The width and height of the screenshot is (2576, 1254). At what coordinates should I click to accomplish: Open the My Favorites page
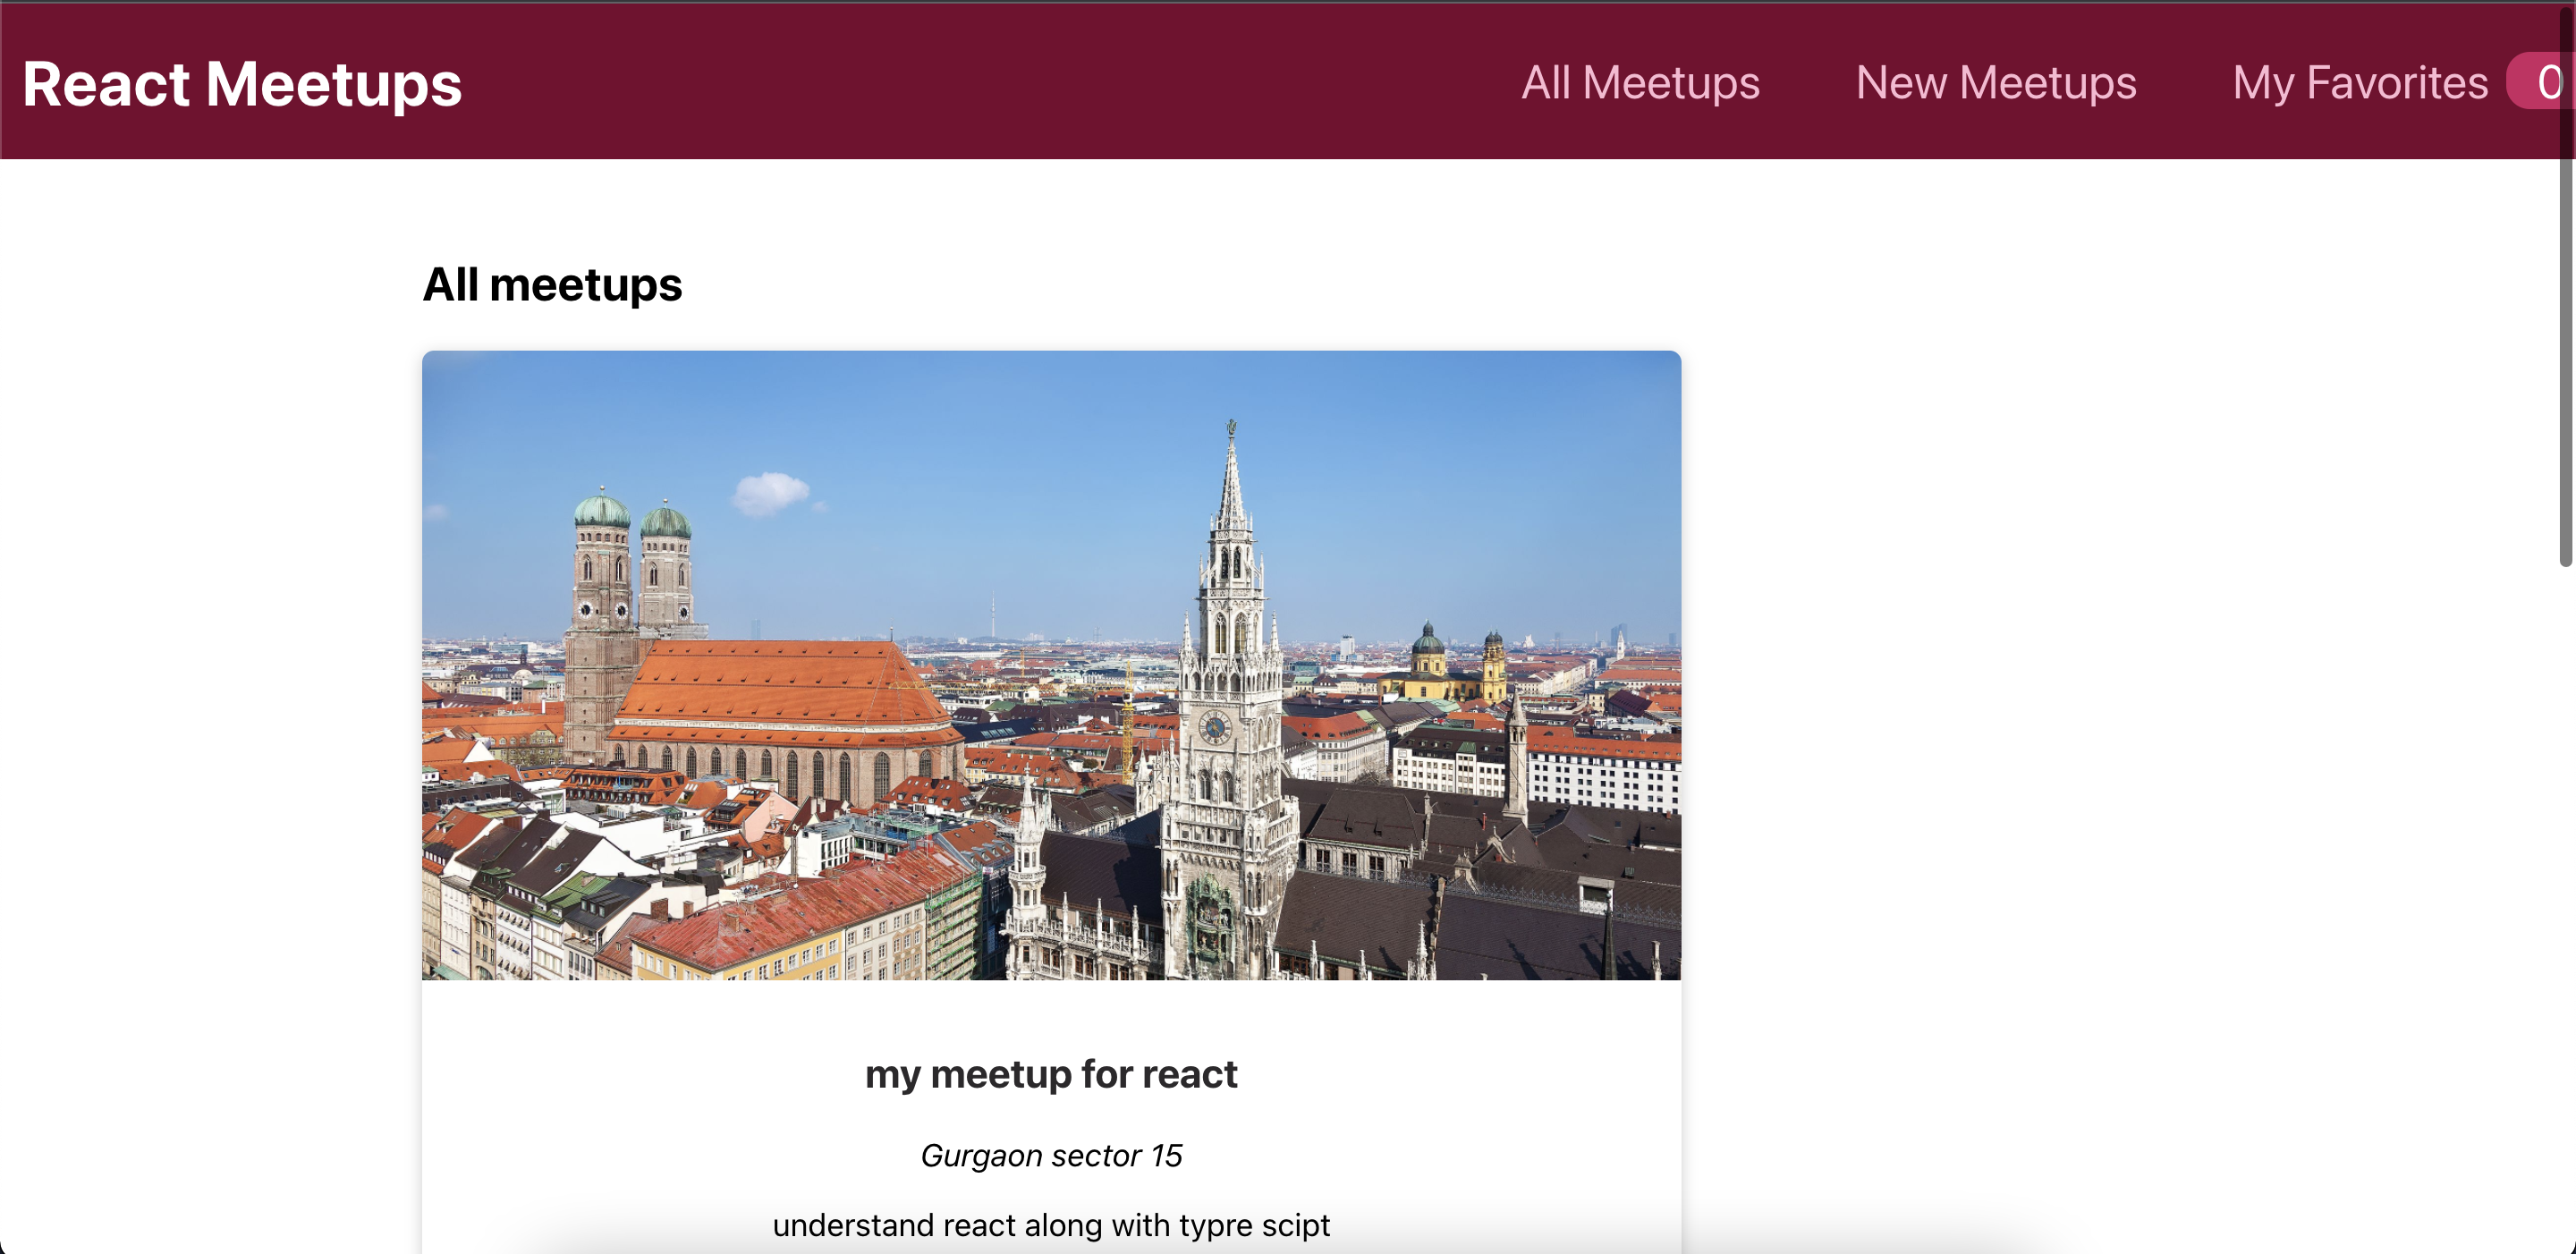click(x=2360, y=83)
